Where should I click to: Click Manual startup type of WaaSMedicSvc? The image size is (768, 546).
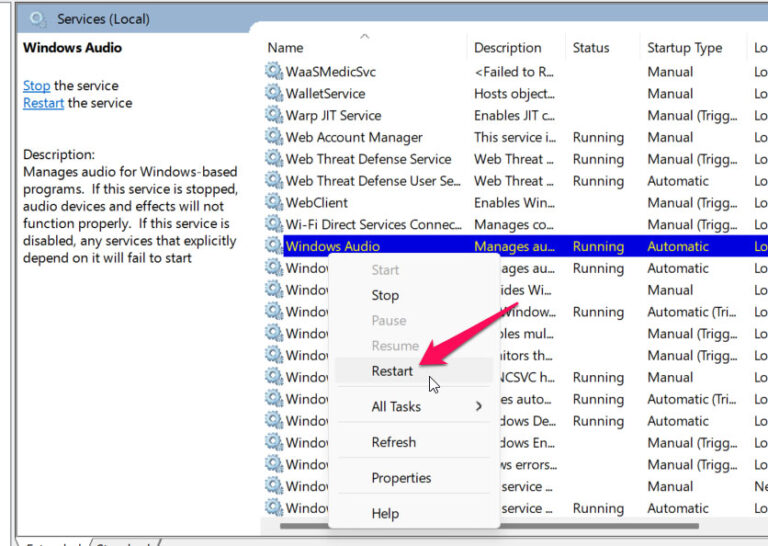[670, 72]
